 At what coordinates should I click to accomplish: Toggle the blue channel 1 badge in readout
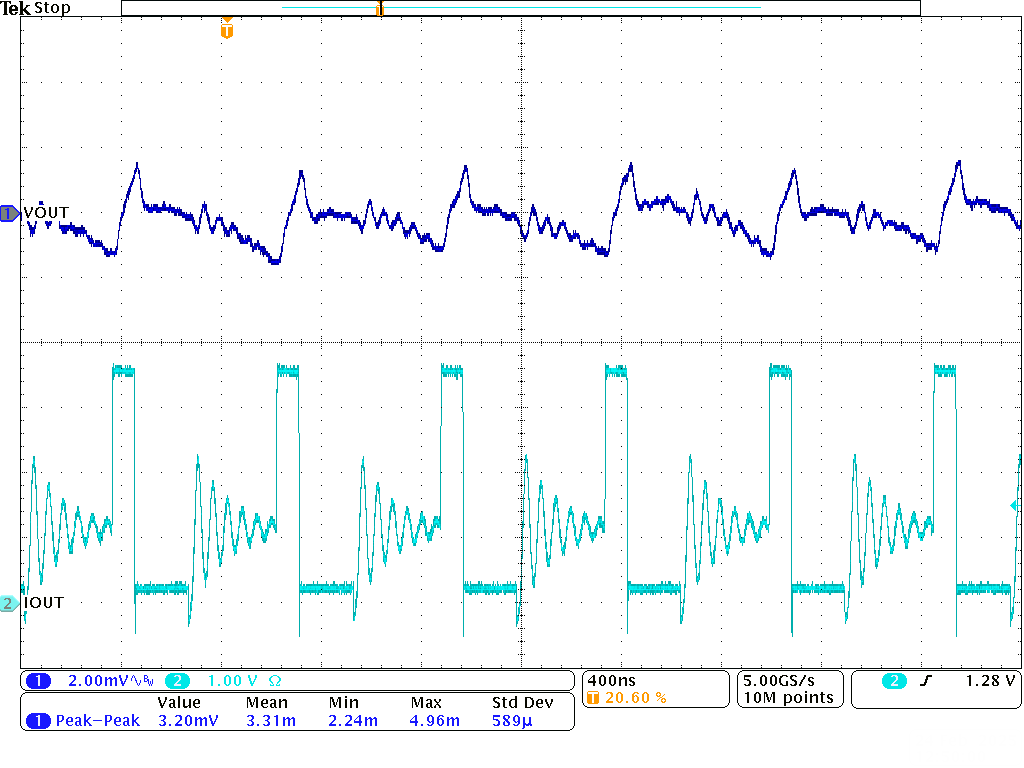[x=38, y=682]
